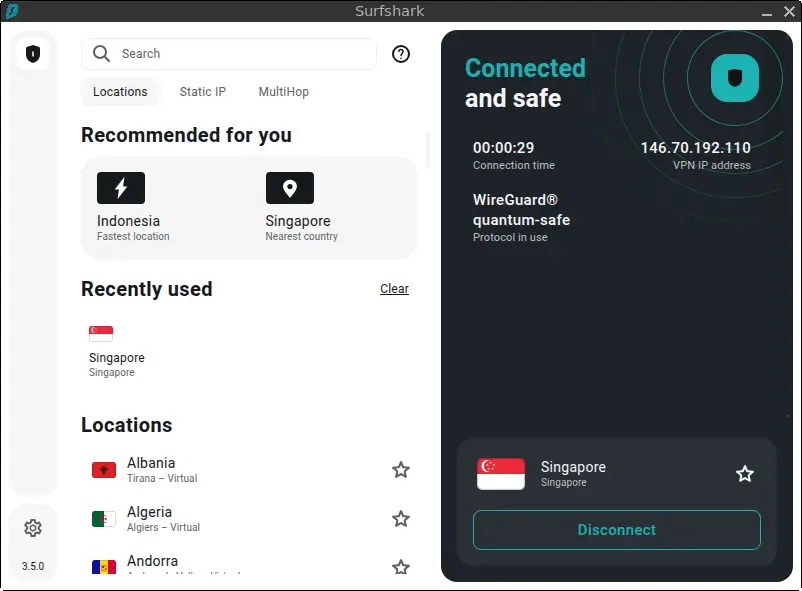The height and width of the screenshot is (591, 802).
Task: Click the Surfshark logo in title bar
Action: pos(11,11)
